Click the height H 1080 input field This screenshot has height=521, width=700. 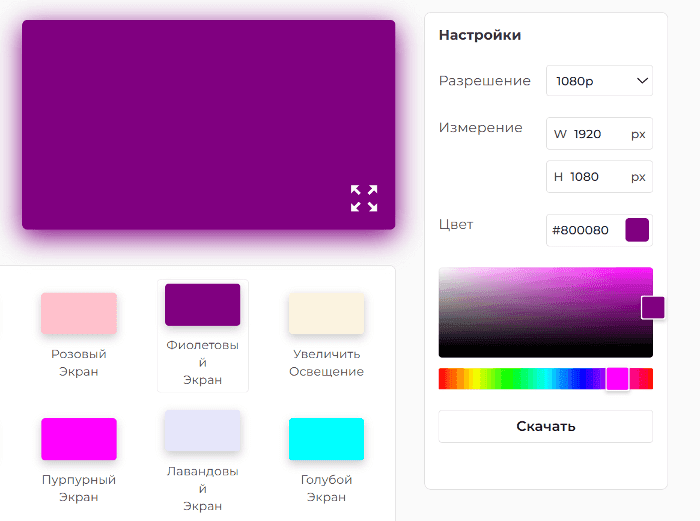[599, 177]
